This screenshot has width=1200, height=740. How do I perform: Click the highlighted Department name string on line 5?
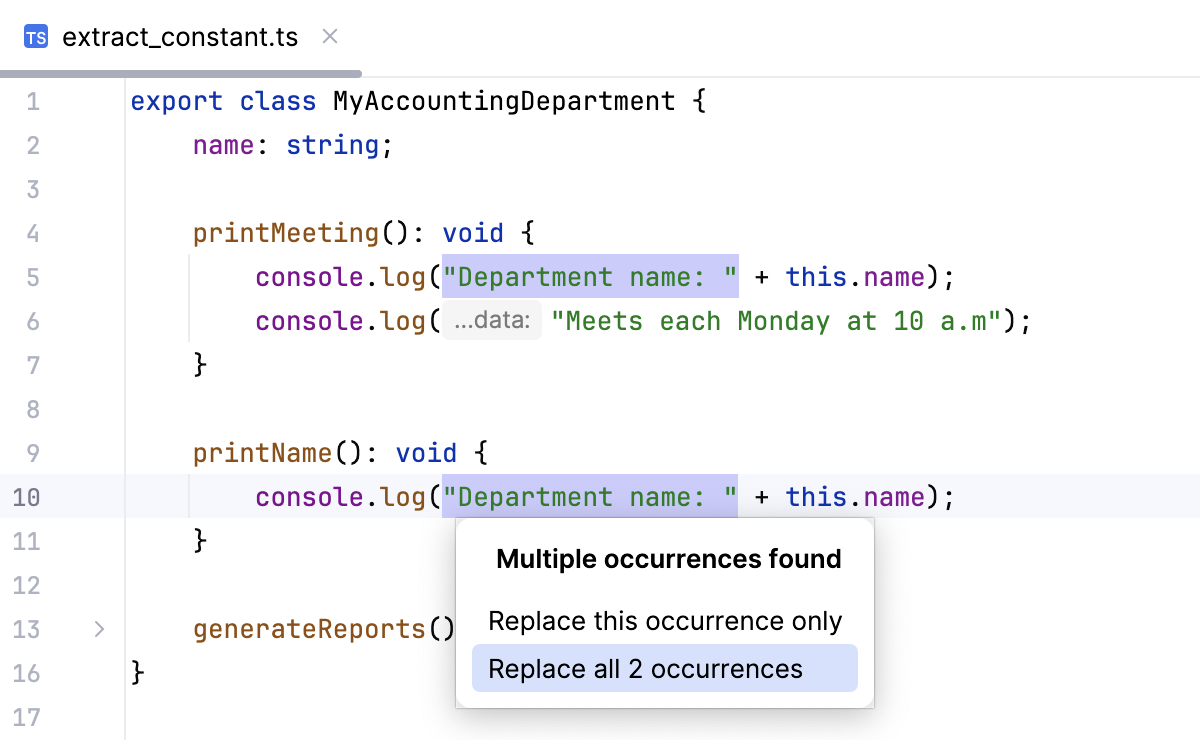589,277
